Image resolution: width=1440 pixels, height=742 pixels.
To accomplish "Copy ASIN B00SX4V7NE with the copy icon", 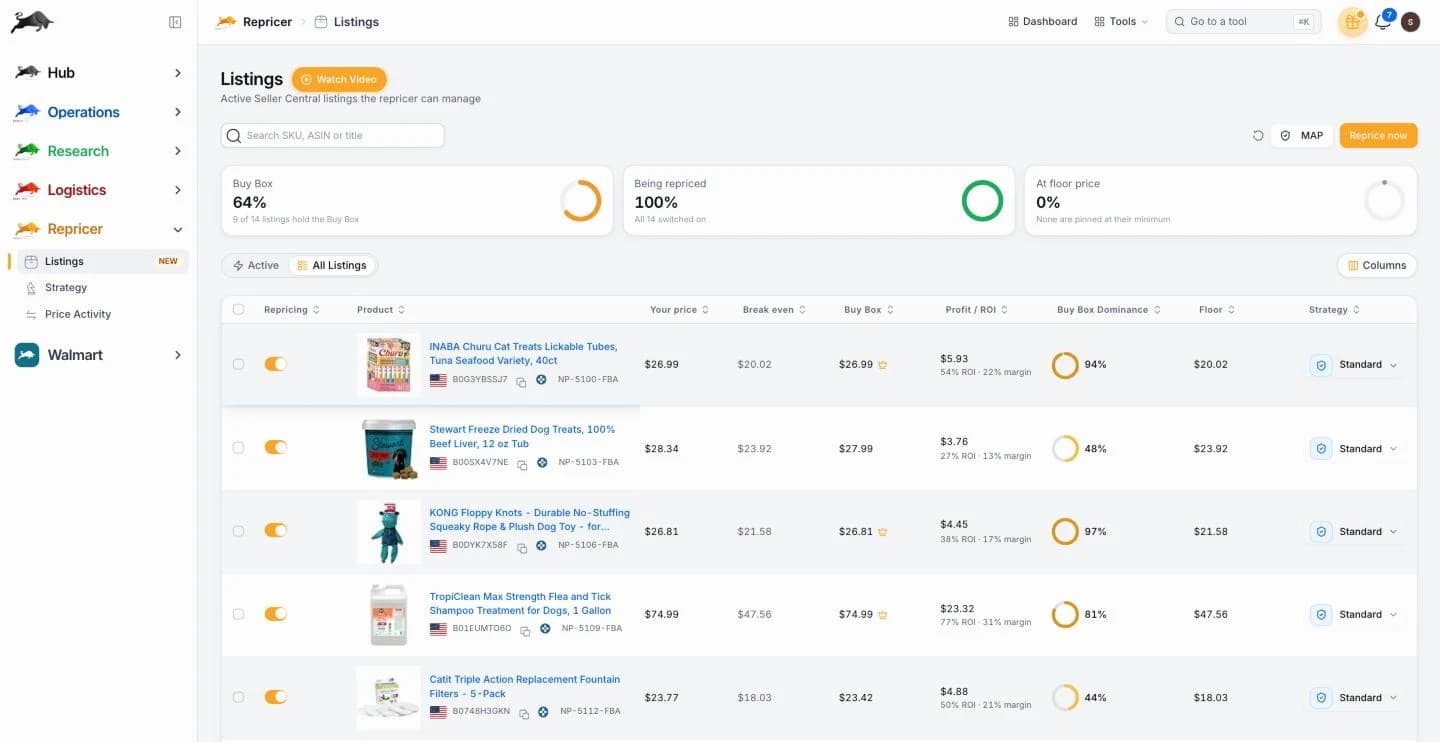I will pyautogui.click(x=522, y=464).
